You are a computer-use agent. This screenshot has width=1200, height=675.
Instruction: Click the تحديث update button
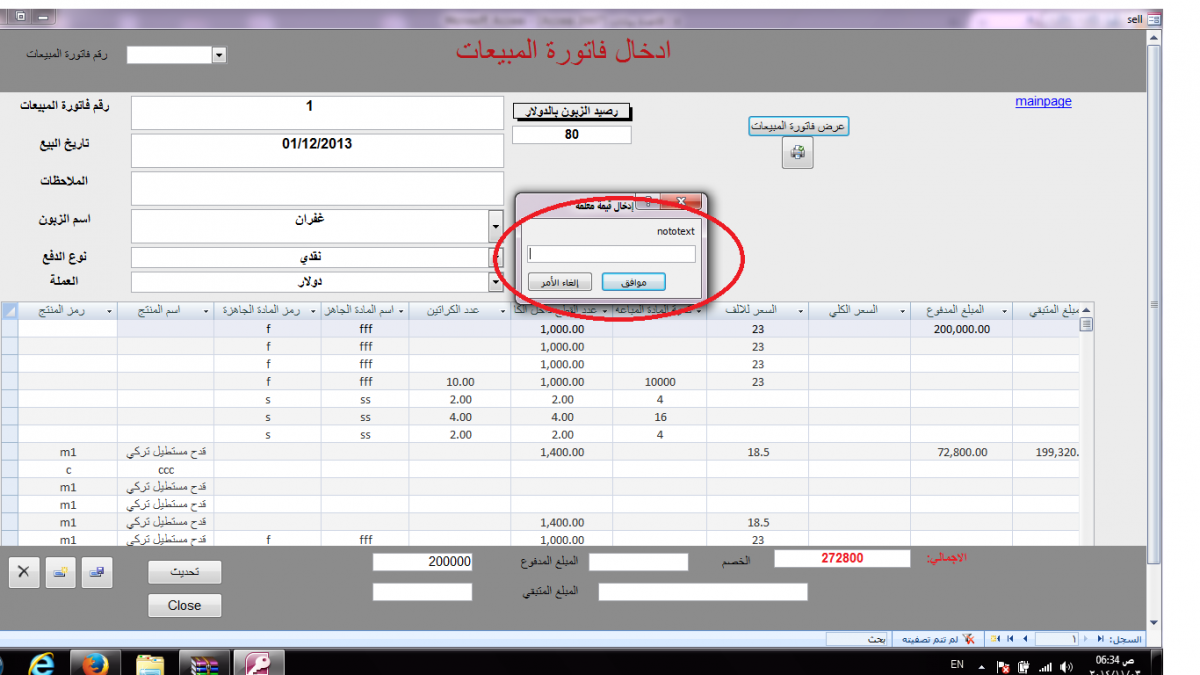pyautogui.click(x=185, y=572)
